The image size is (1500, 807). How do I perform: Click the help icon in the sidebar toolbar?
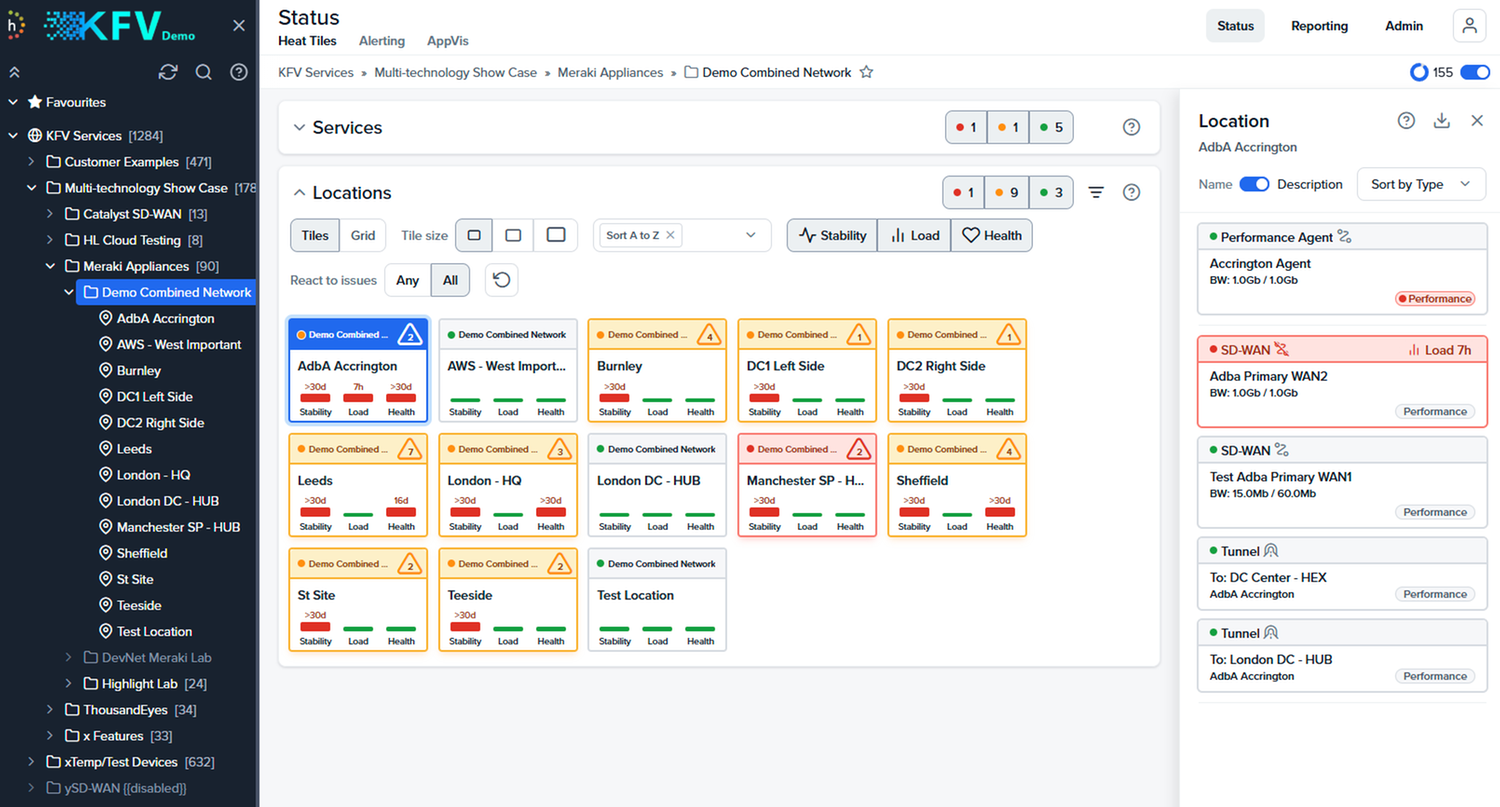(x=239, y=72)
